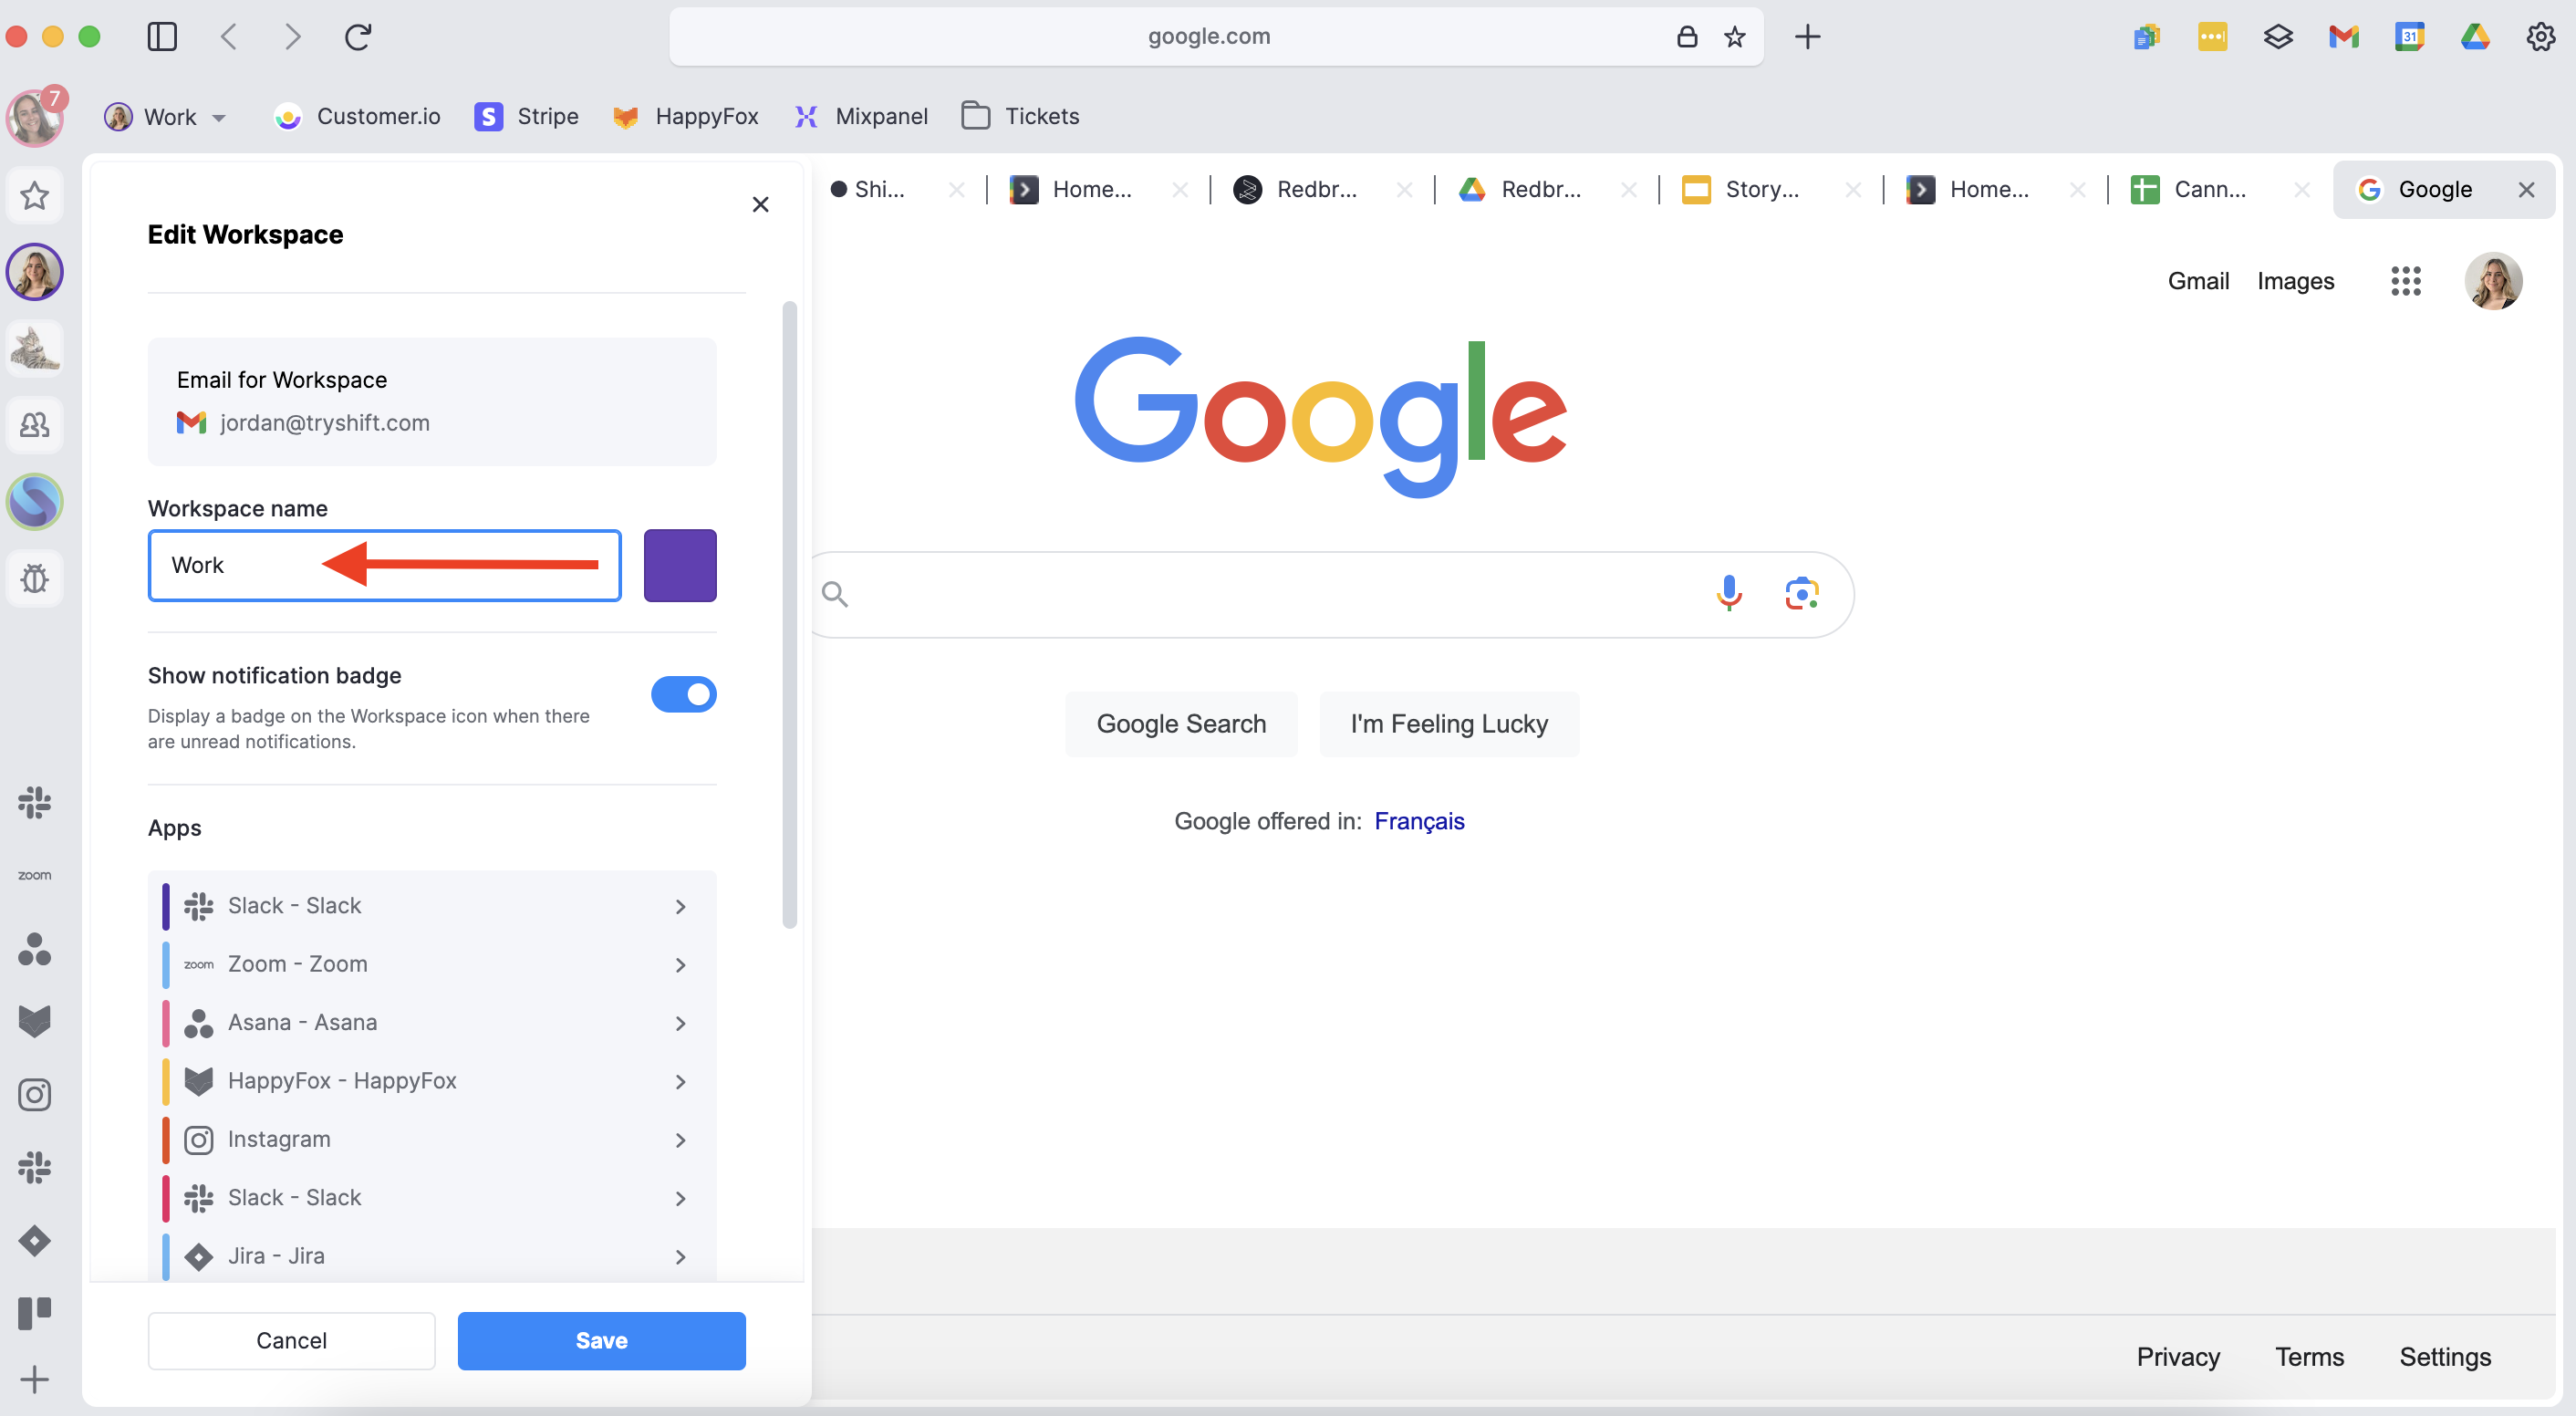Click the Cancel button

pos(292,1340)
